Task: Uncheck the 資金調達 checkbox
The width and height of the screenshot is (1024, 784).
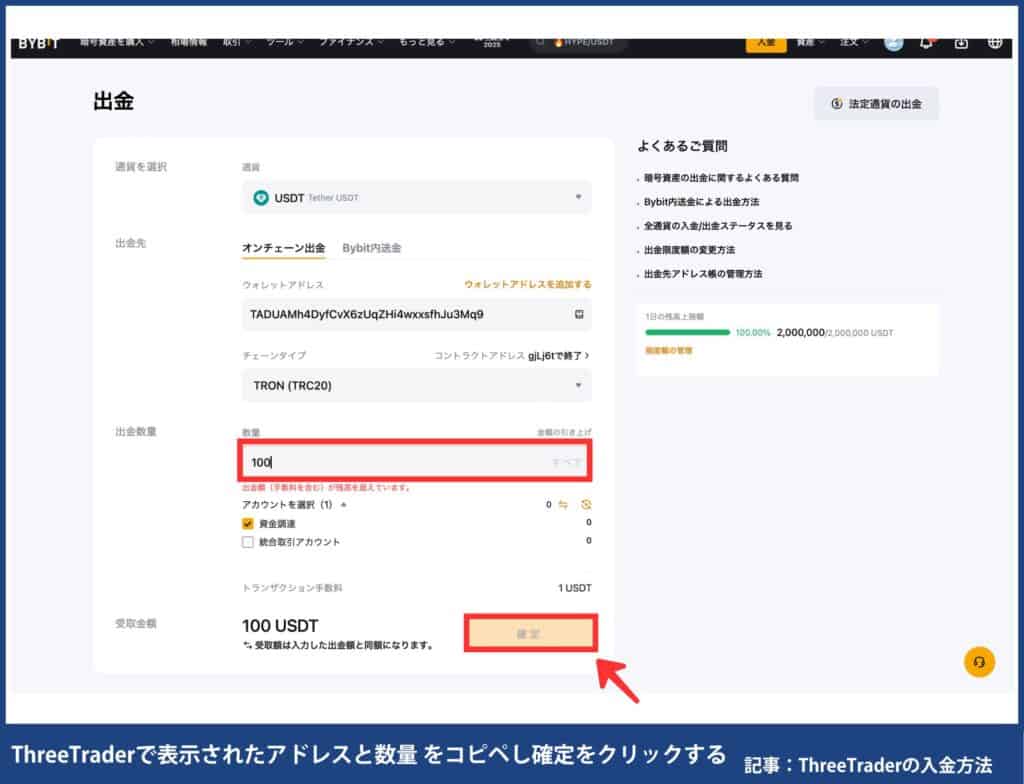Action: (x=248, y=523)
